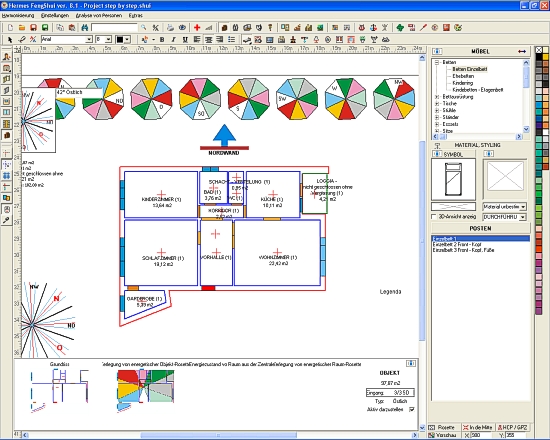Click the red plus icon

click(x=197, y=27)
